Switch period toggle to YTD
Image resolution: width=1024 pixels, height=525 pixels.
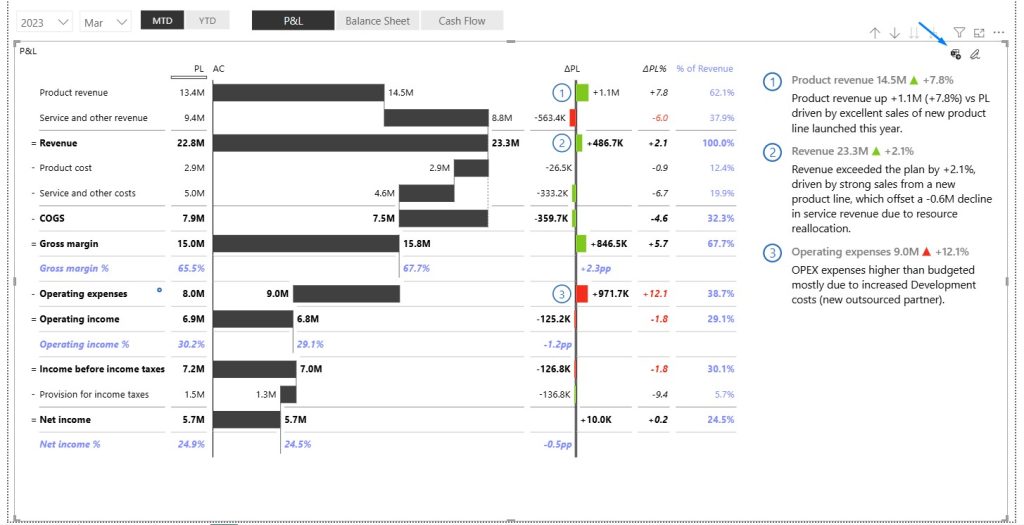pyautogui.click(x=207, y=21)
